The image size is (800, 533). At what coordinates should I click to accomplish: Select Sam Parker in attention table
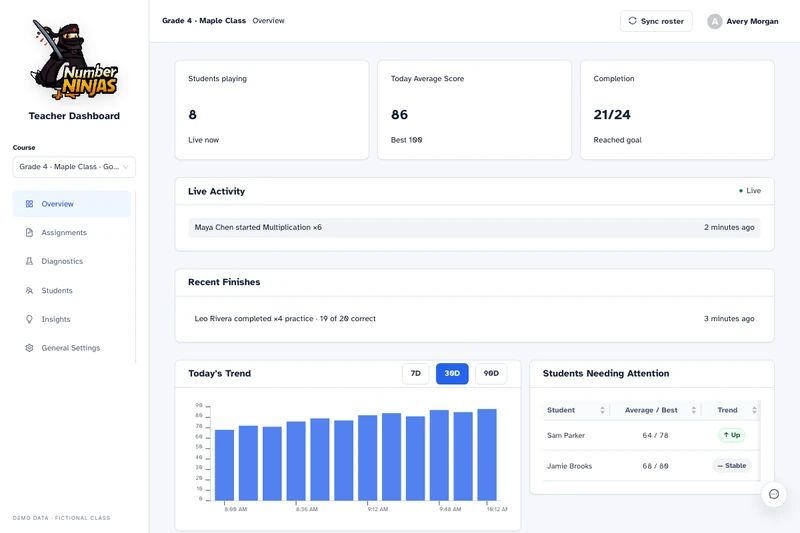[566, 435]
